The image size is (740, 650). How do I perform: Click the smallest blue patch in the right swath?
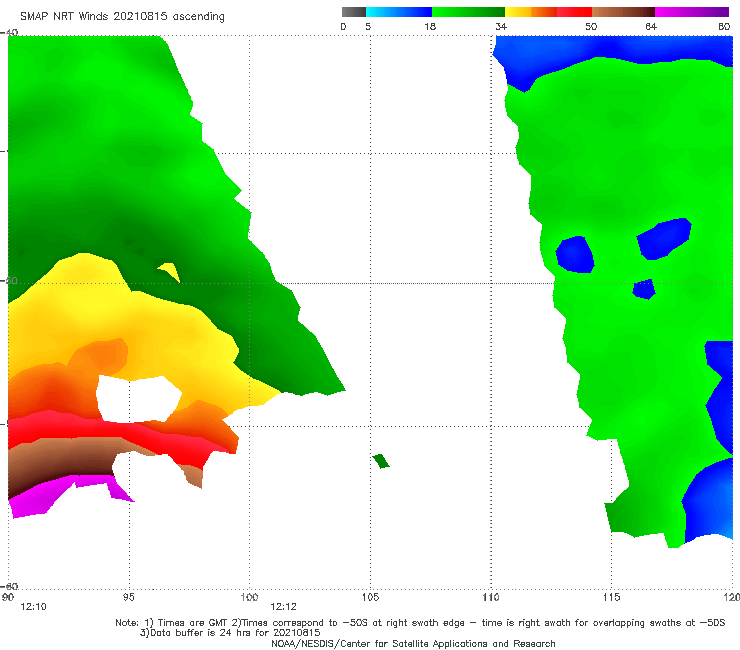[644, 289]
